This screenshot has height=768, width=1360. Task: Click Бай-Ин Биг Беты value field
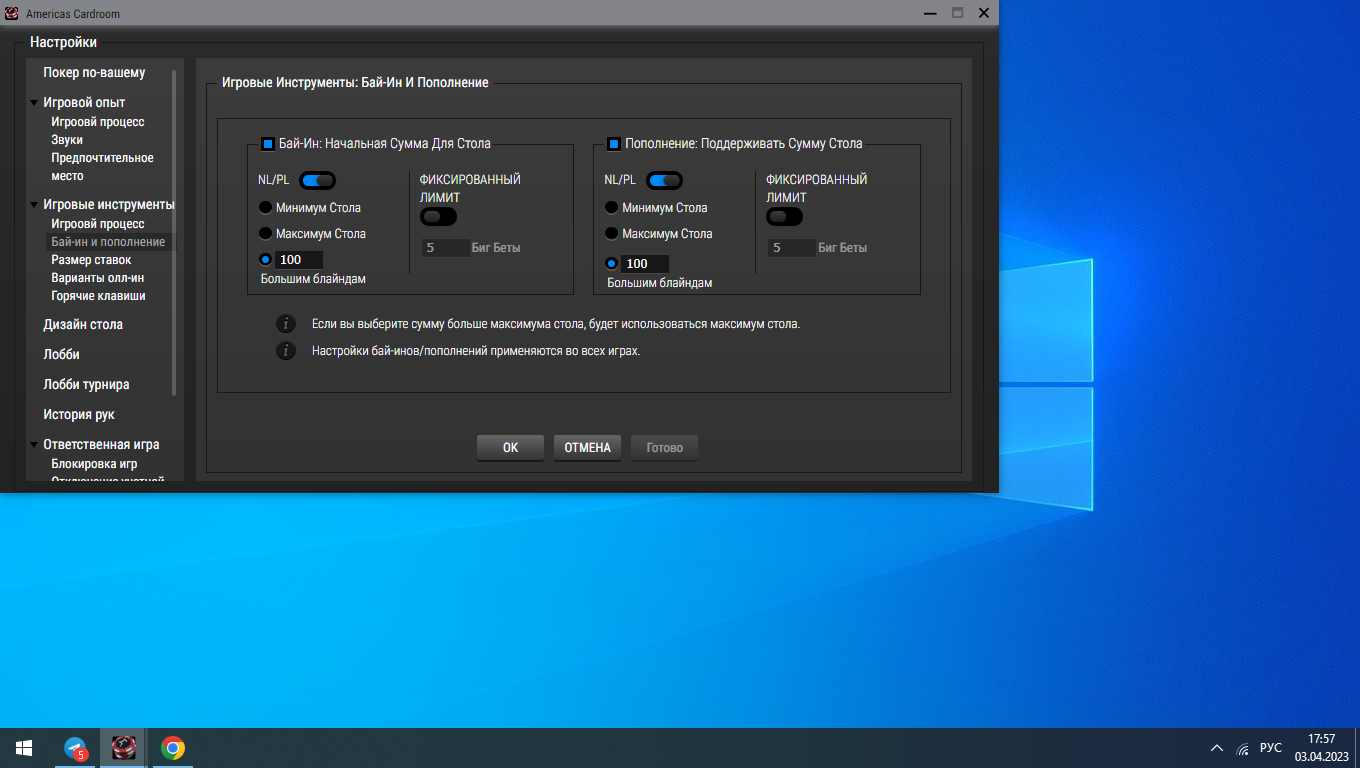(x=445, y=248)
